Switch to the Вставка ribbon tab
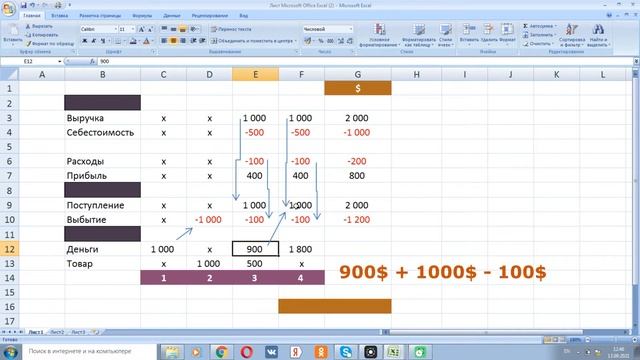Image resolution: width=640 pixels, height=360 pixels. (x=60, y=16)
